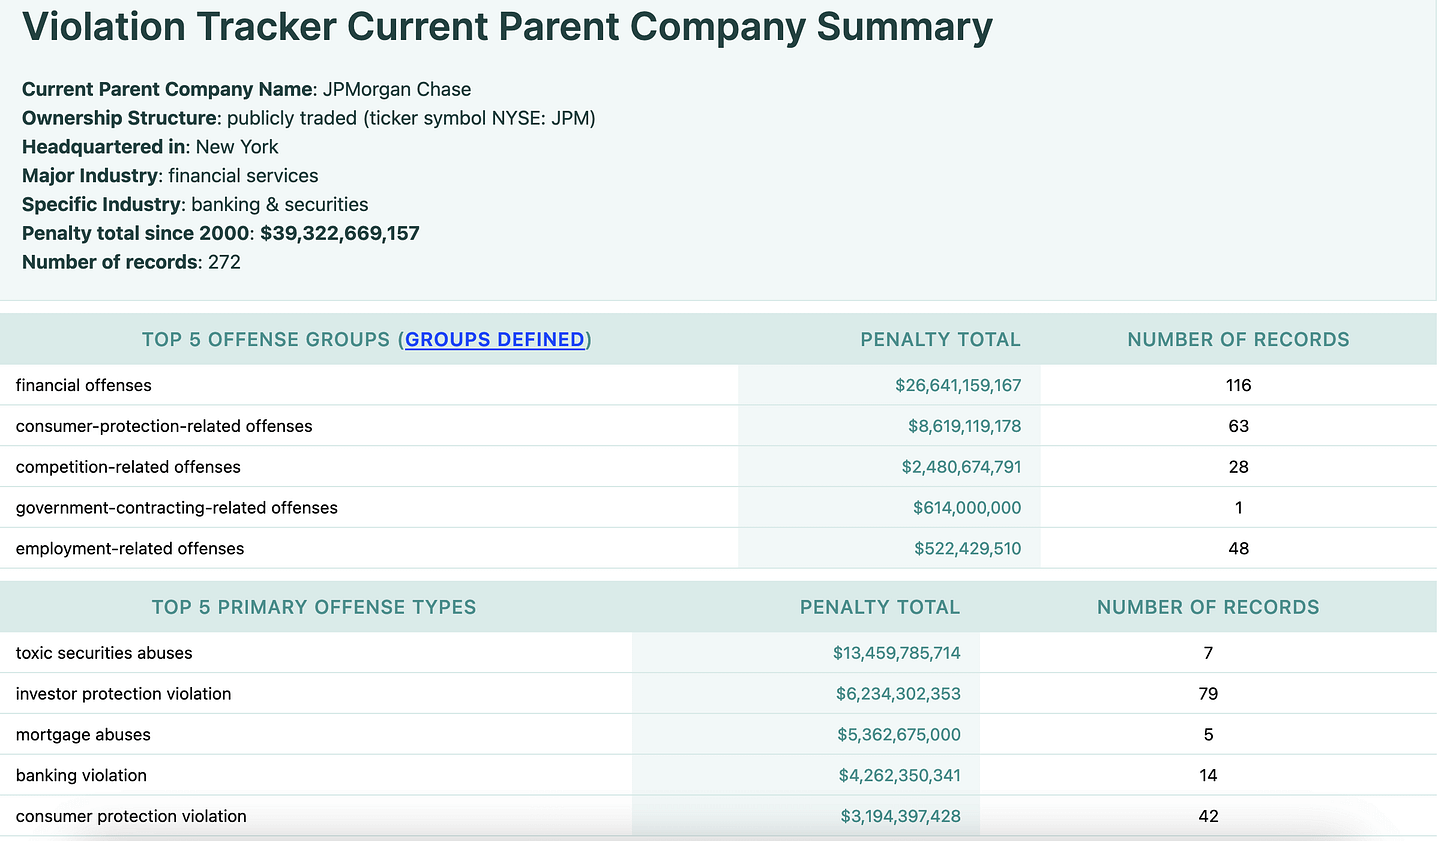Select investor protection violation label
Viewport: 1456px width, 841px height.
[x=123, y=694]
